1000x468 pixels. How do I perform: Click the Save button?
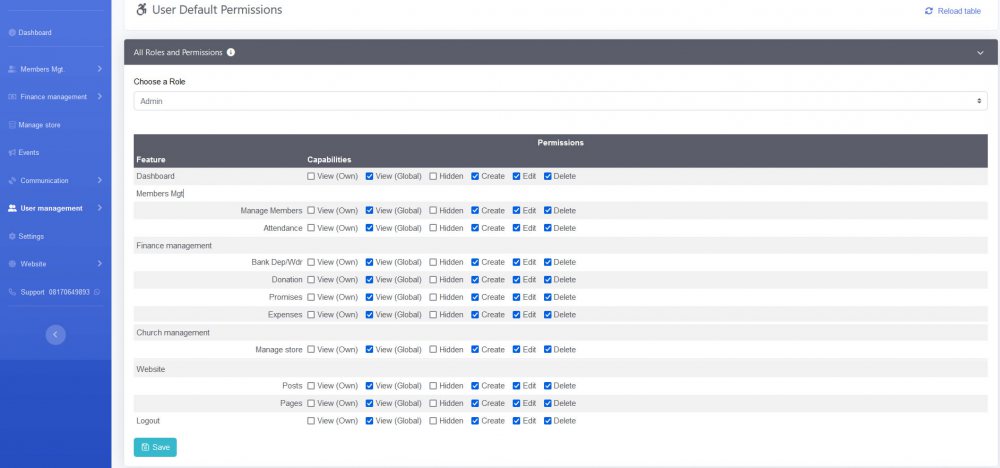coord(155,447)
